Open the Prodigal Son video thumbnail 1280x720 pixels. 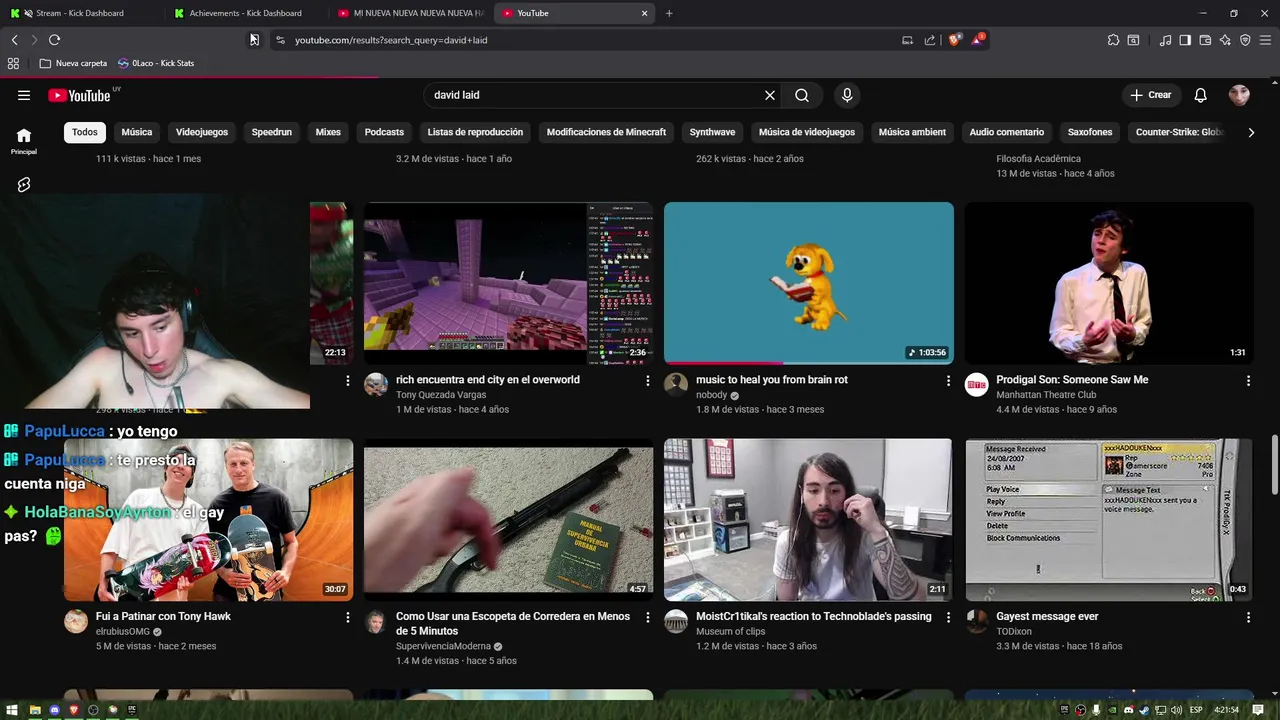(1108, 283)
